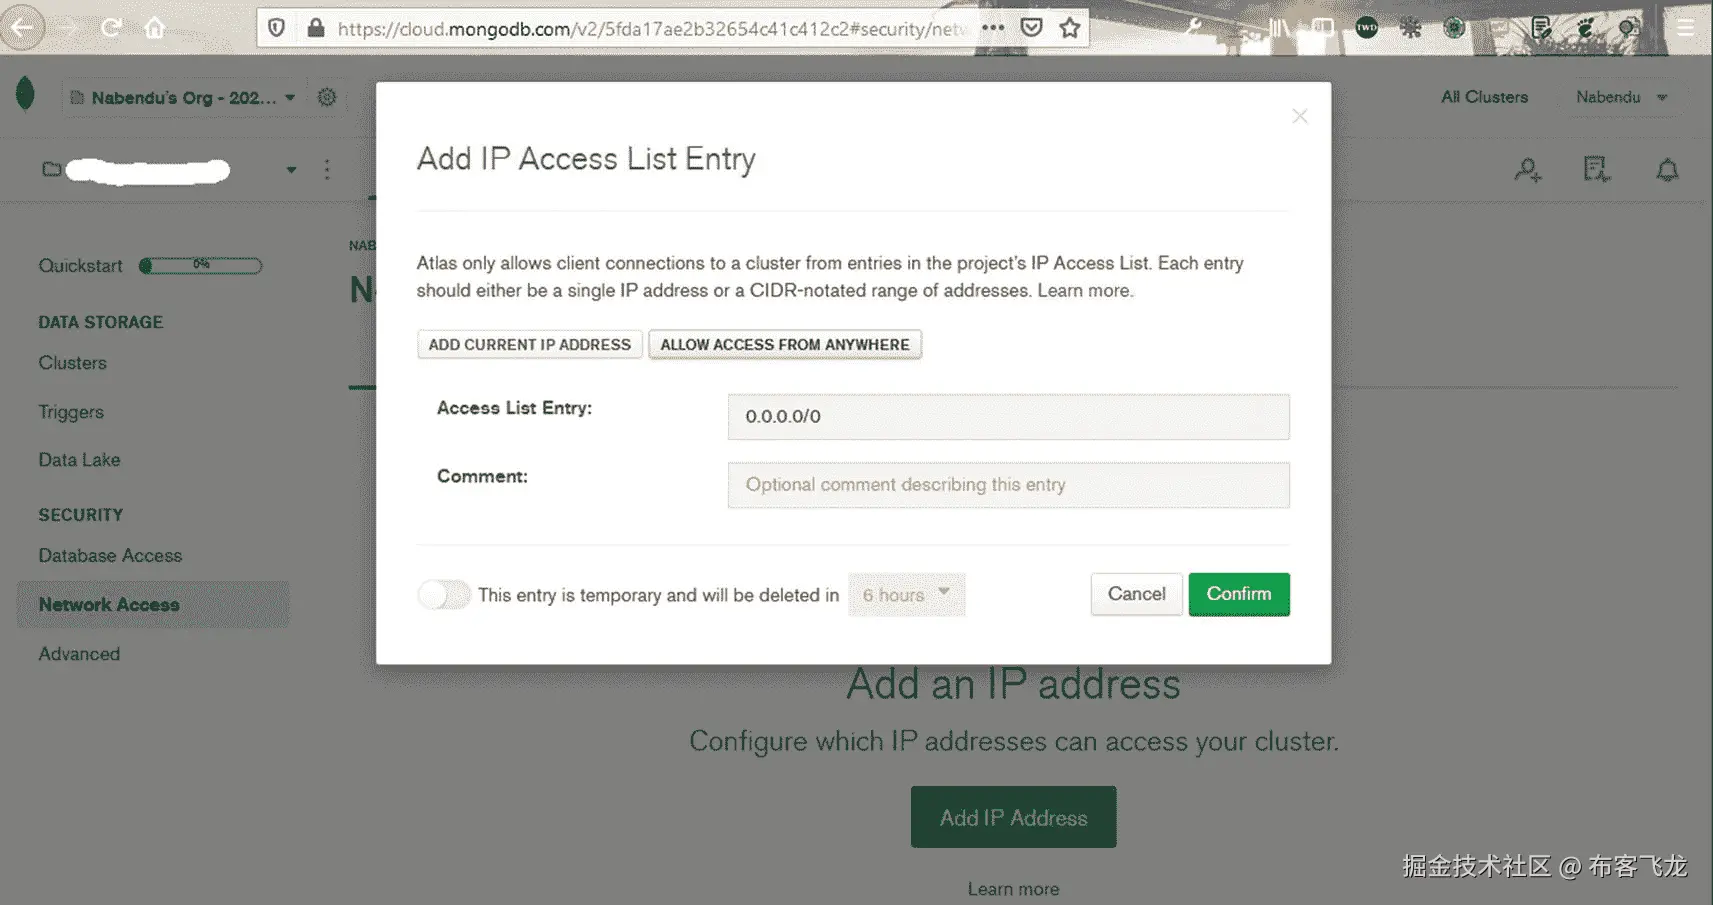Click the browser home icon
The height and width of the screenshot is (905, 1713).
(155, 28)
